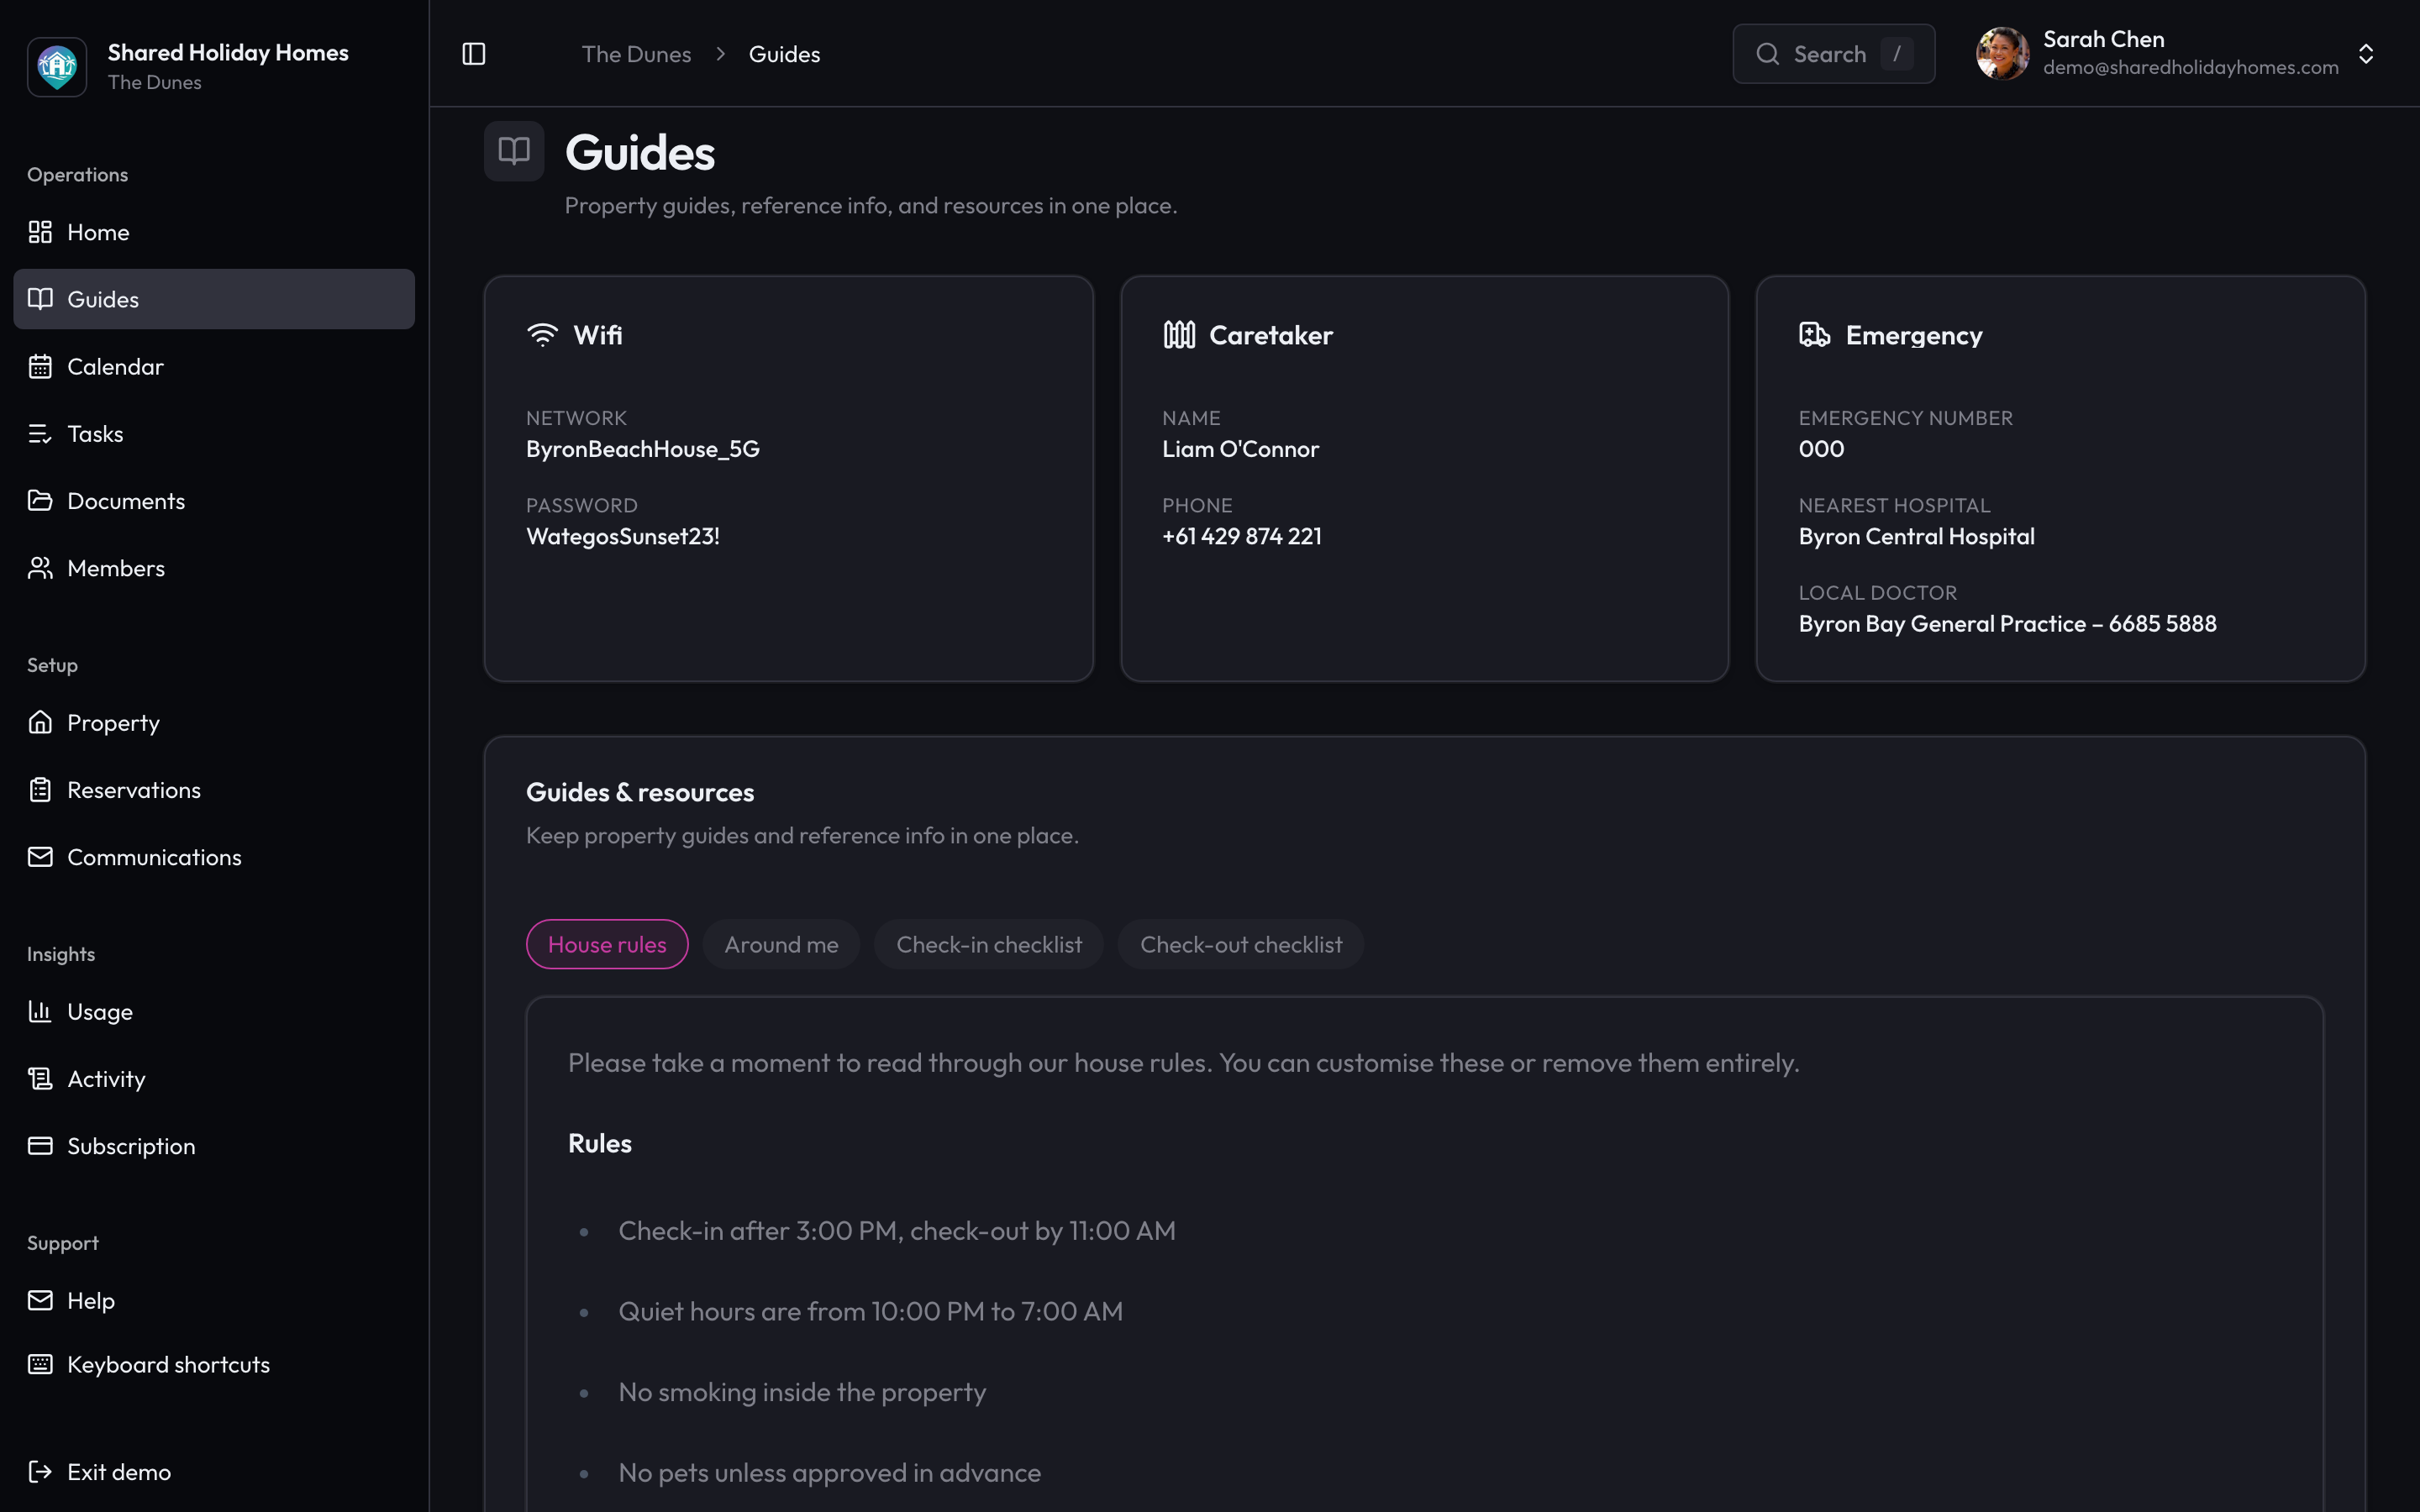2420x1512 pixels.
Task: Go to Members people icon
Action: [40, 568]
